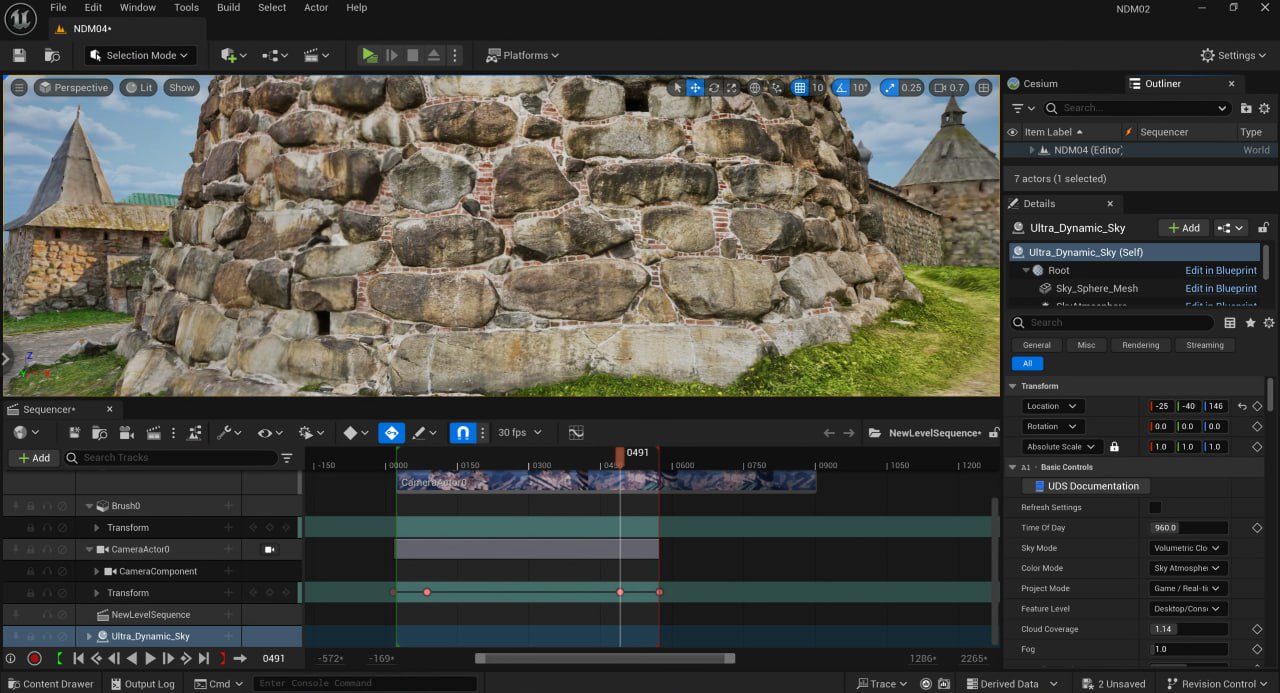The width and height of the screenshot is (1280, 693).
Task: Click the Sequencer render movie clapper icon
Action: (x=153, y=433)
